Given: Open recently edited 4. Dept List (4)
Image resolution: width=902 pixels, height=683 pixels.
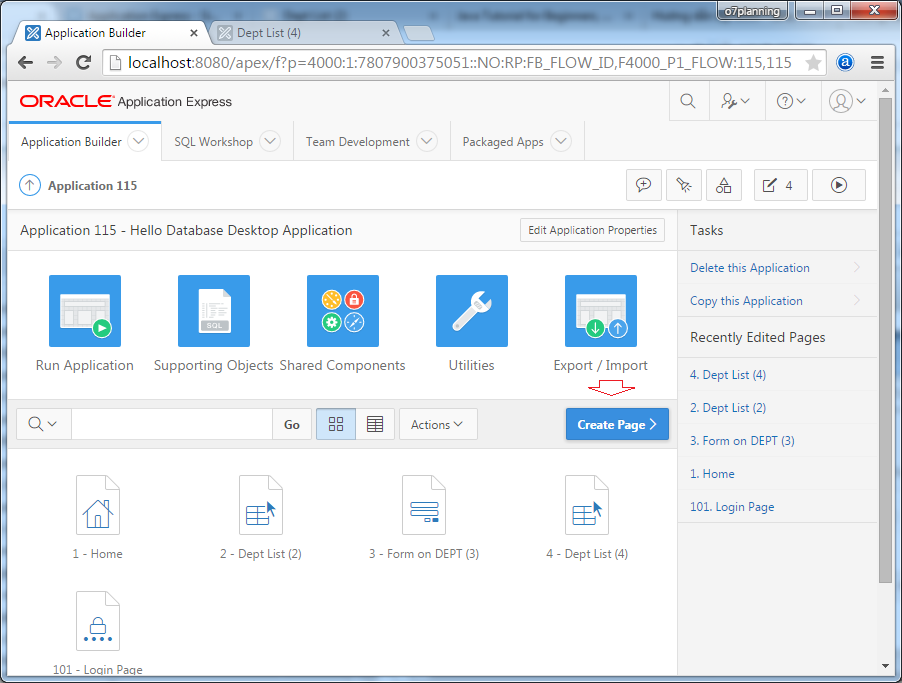Looking at the screenshot, I should [x=728, y=375].
